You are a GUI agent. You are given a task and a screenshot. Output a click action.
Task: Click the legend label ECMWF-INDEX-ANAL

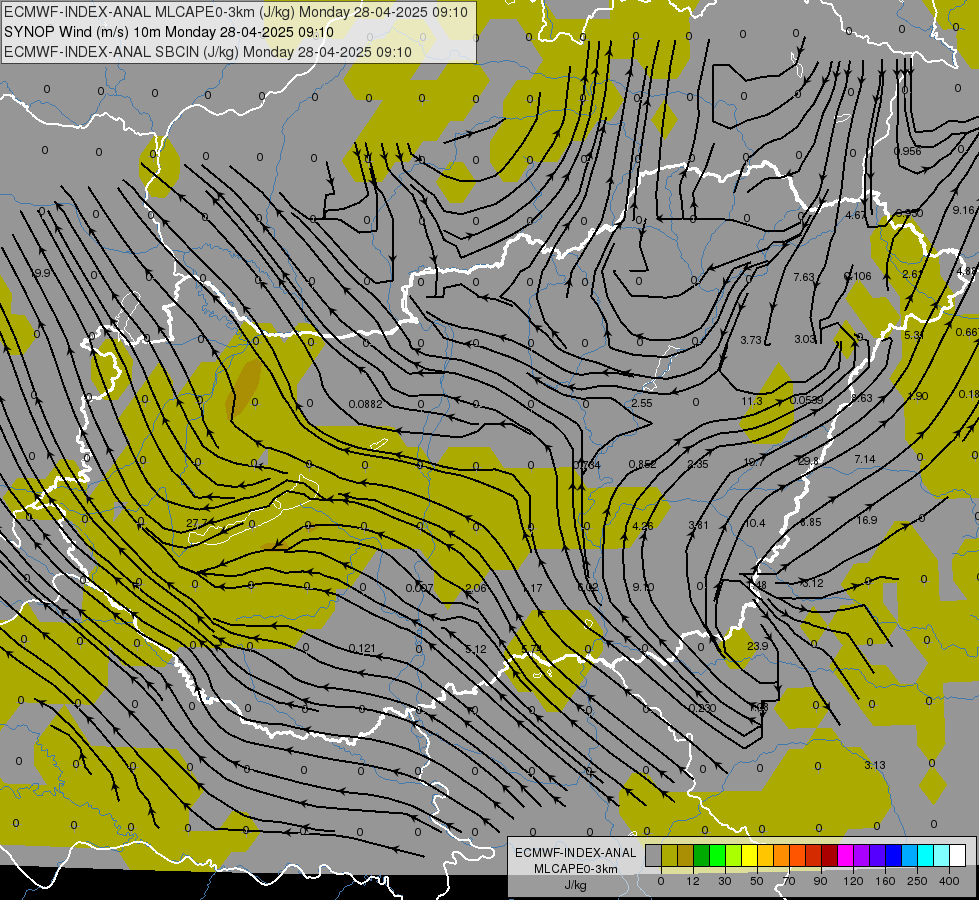pos(576,853)
